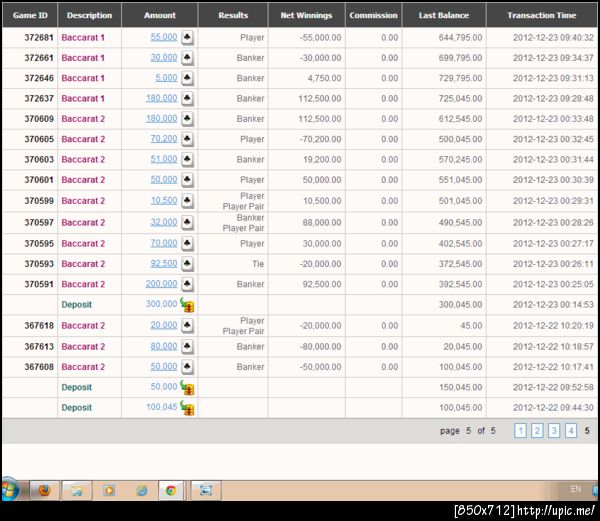This screenshot has width=600, height=521.
Task: Open the 5,000 amount link
Action: tap(166, 78)
